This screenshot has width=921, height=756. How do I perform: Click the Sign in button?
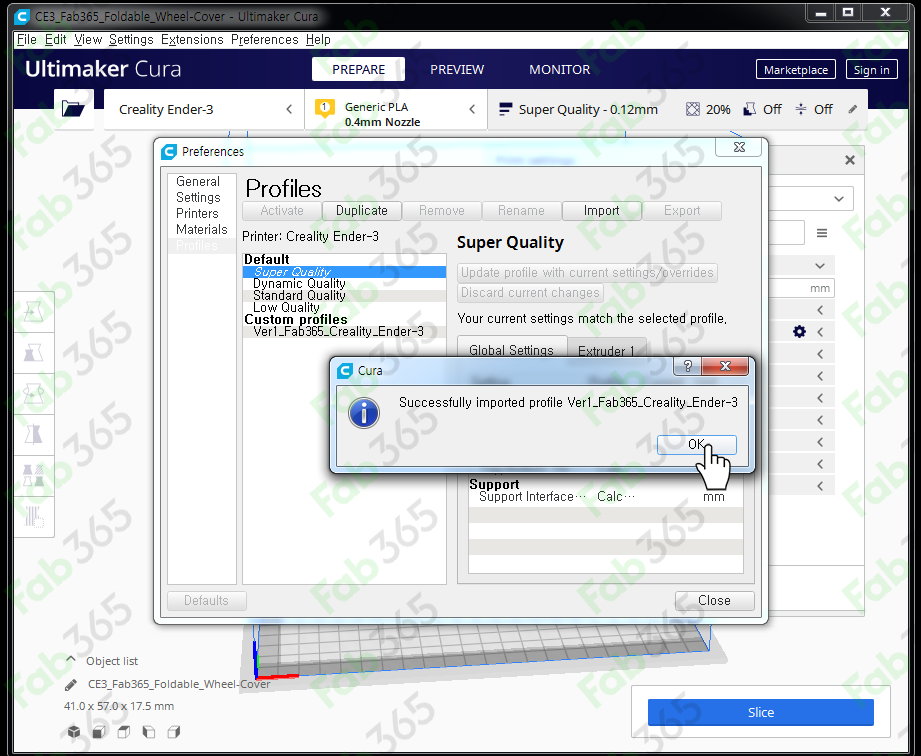click(x=872, y=70)
